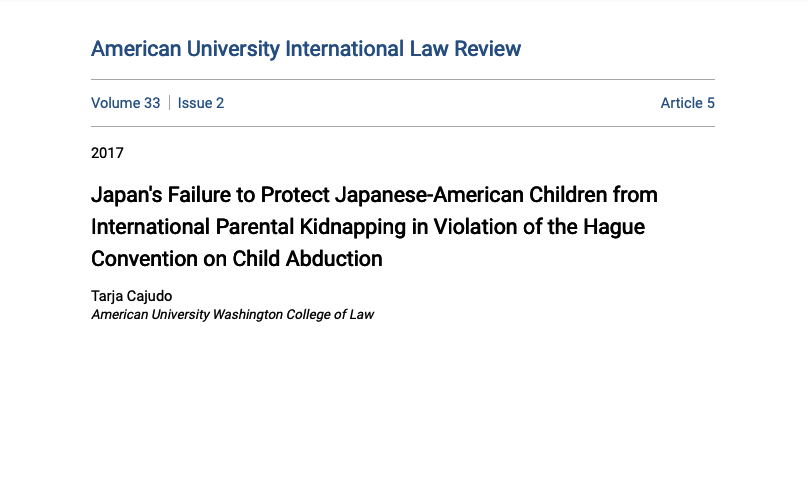
Task: Click the horizontal rule below the journal title
Action: click(403, 79)
